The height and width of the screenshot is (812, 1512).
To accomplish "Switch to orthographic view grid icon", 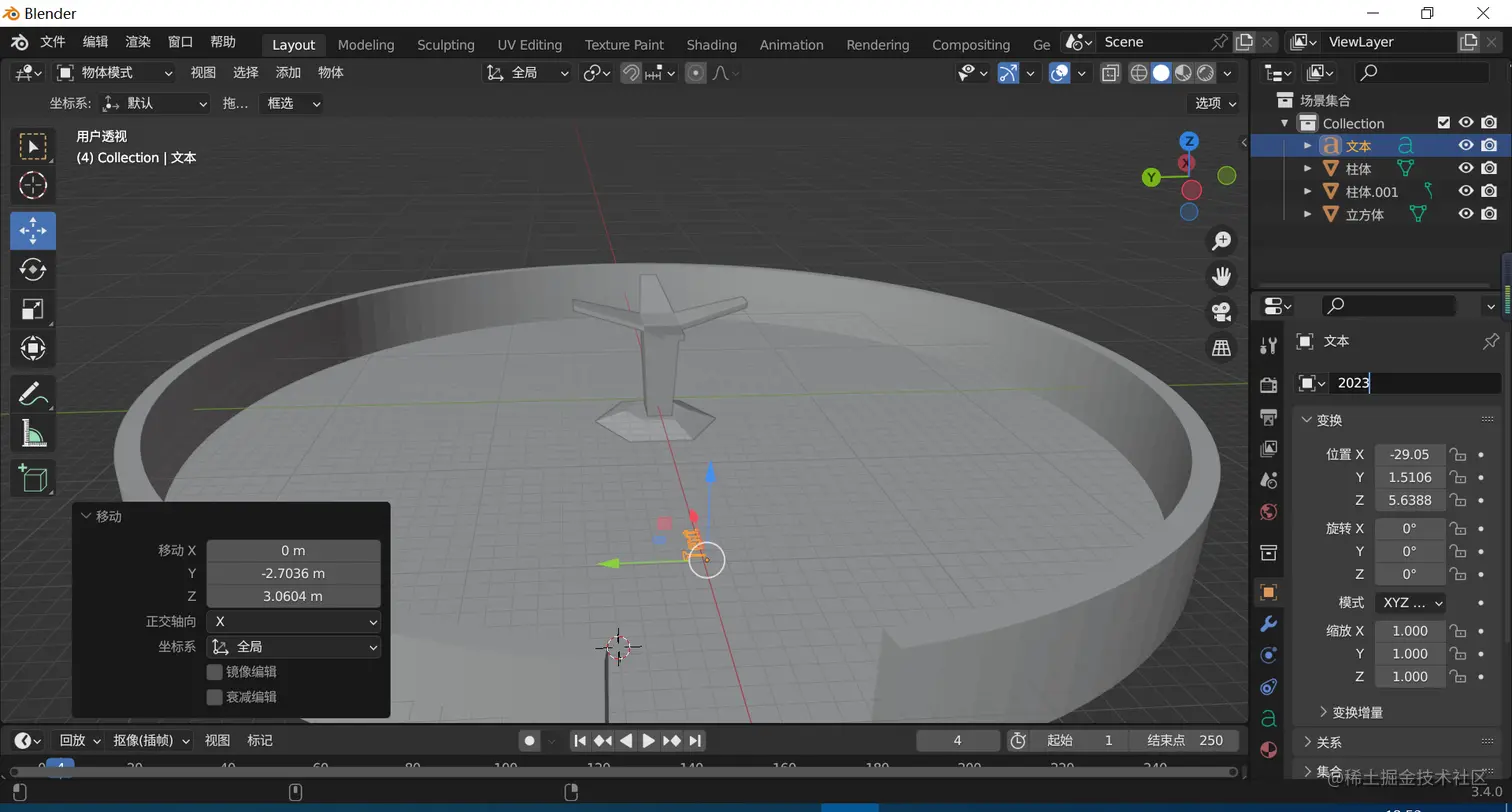I will [x=1221, y=347].
